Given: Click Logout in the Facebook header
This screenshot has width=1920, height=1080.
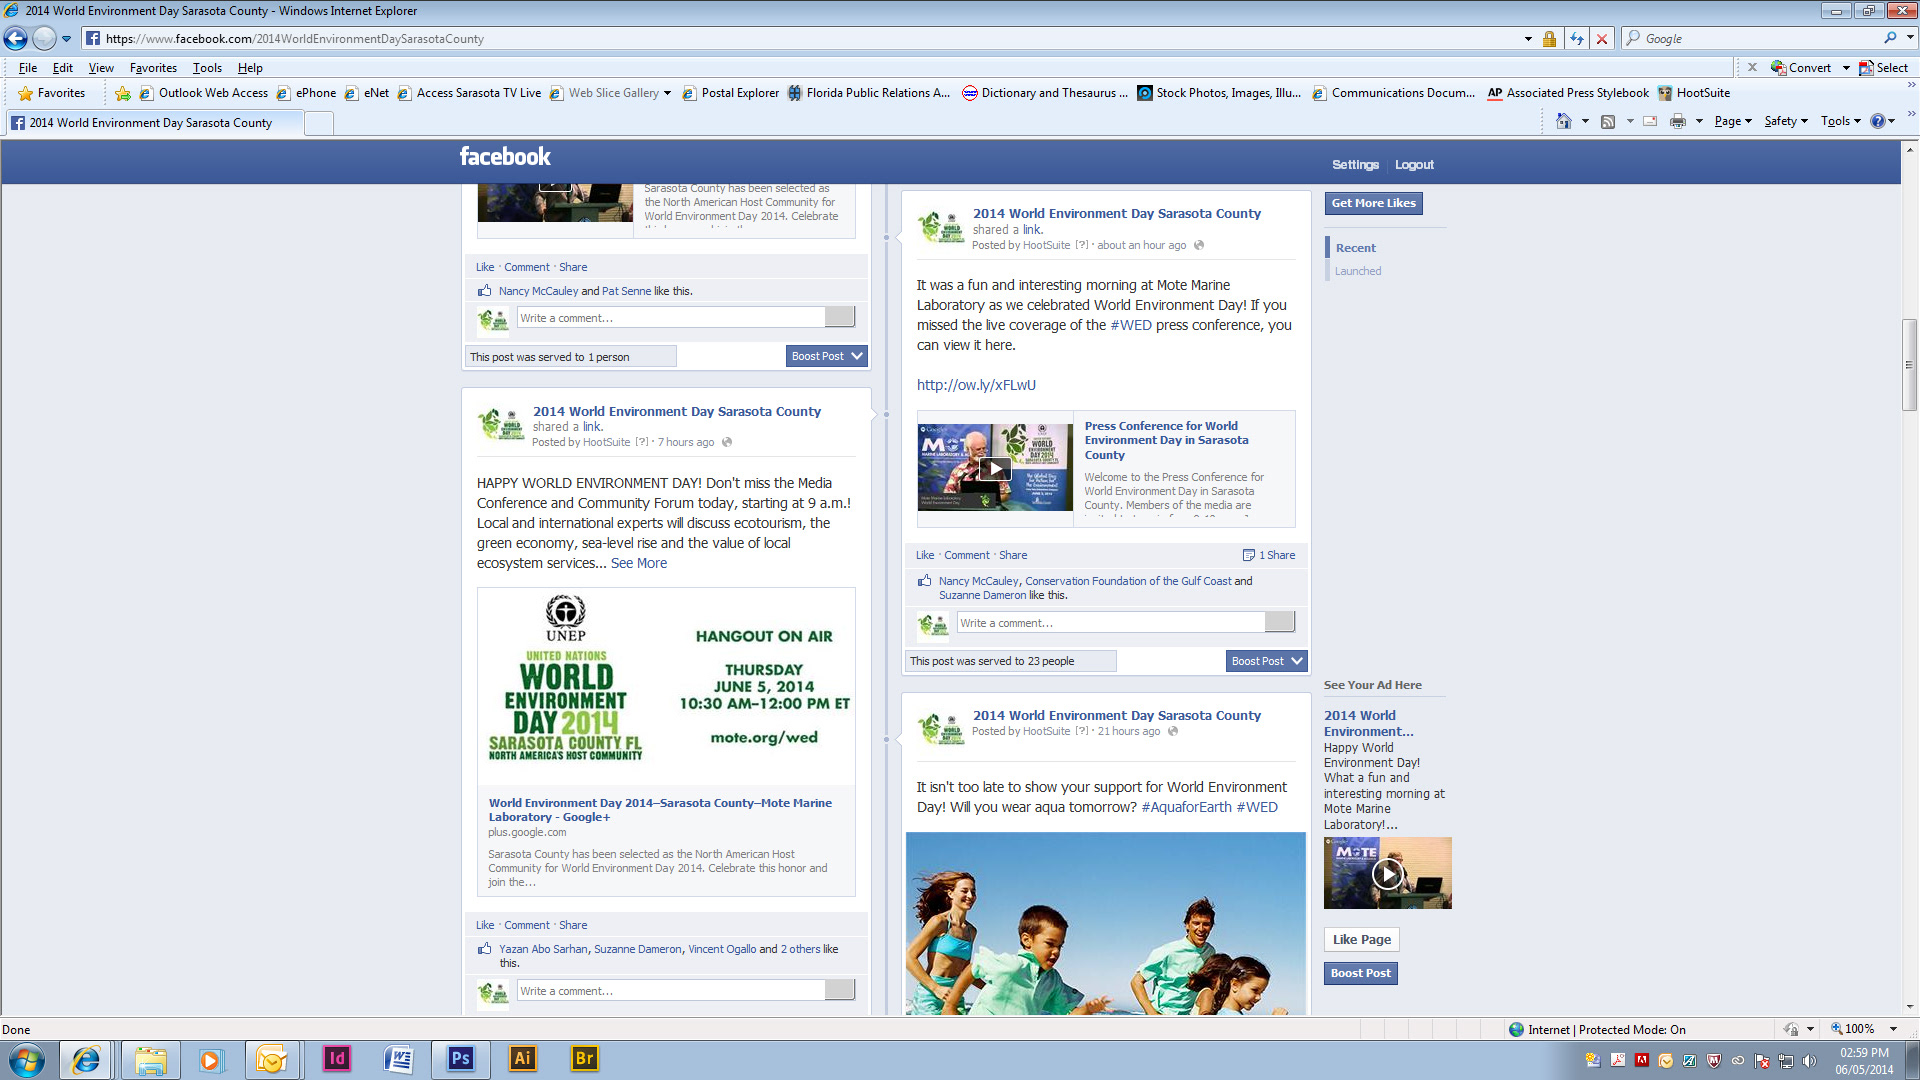Looking at the screenshot, I should pyautogui.click(x=1414, y=165).
